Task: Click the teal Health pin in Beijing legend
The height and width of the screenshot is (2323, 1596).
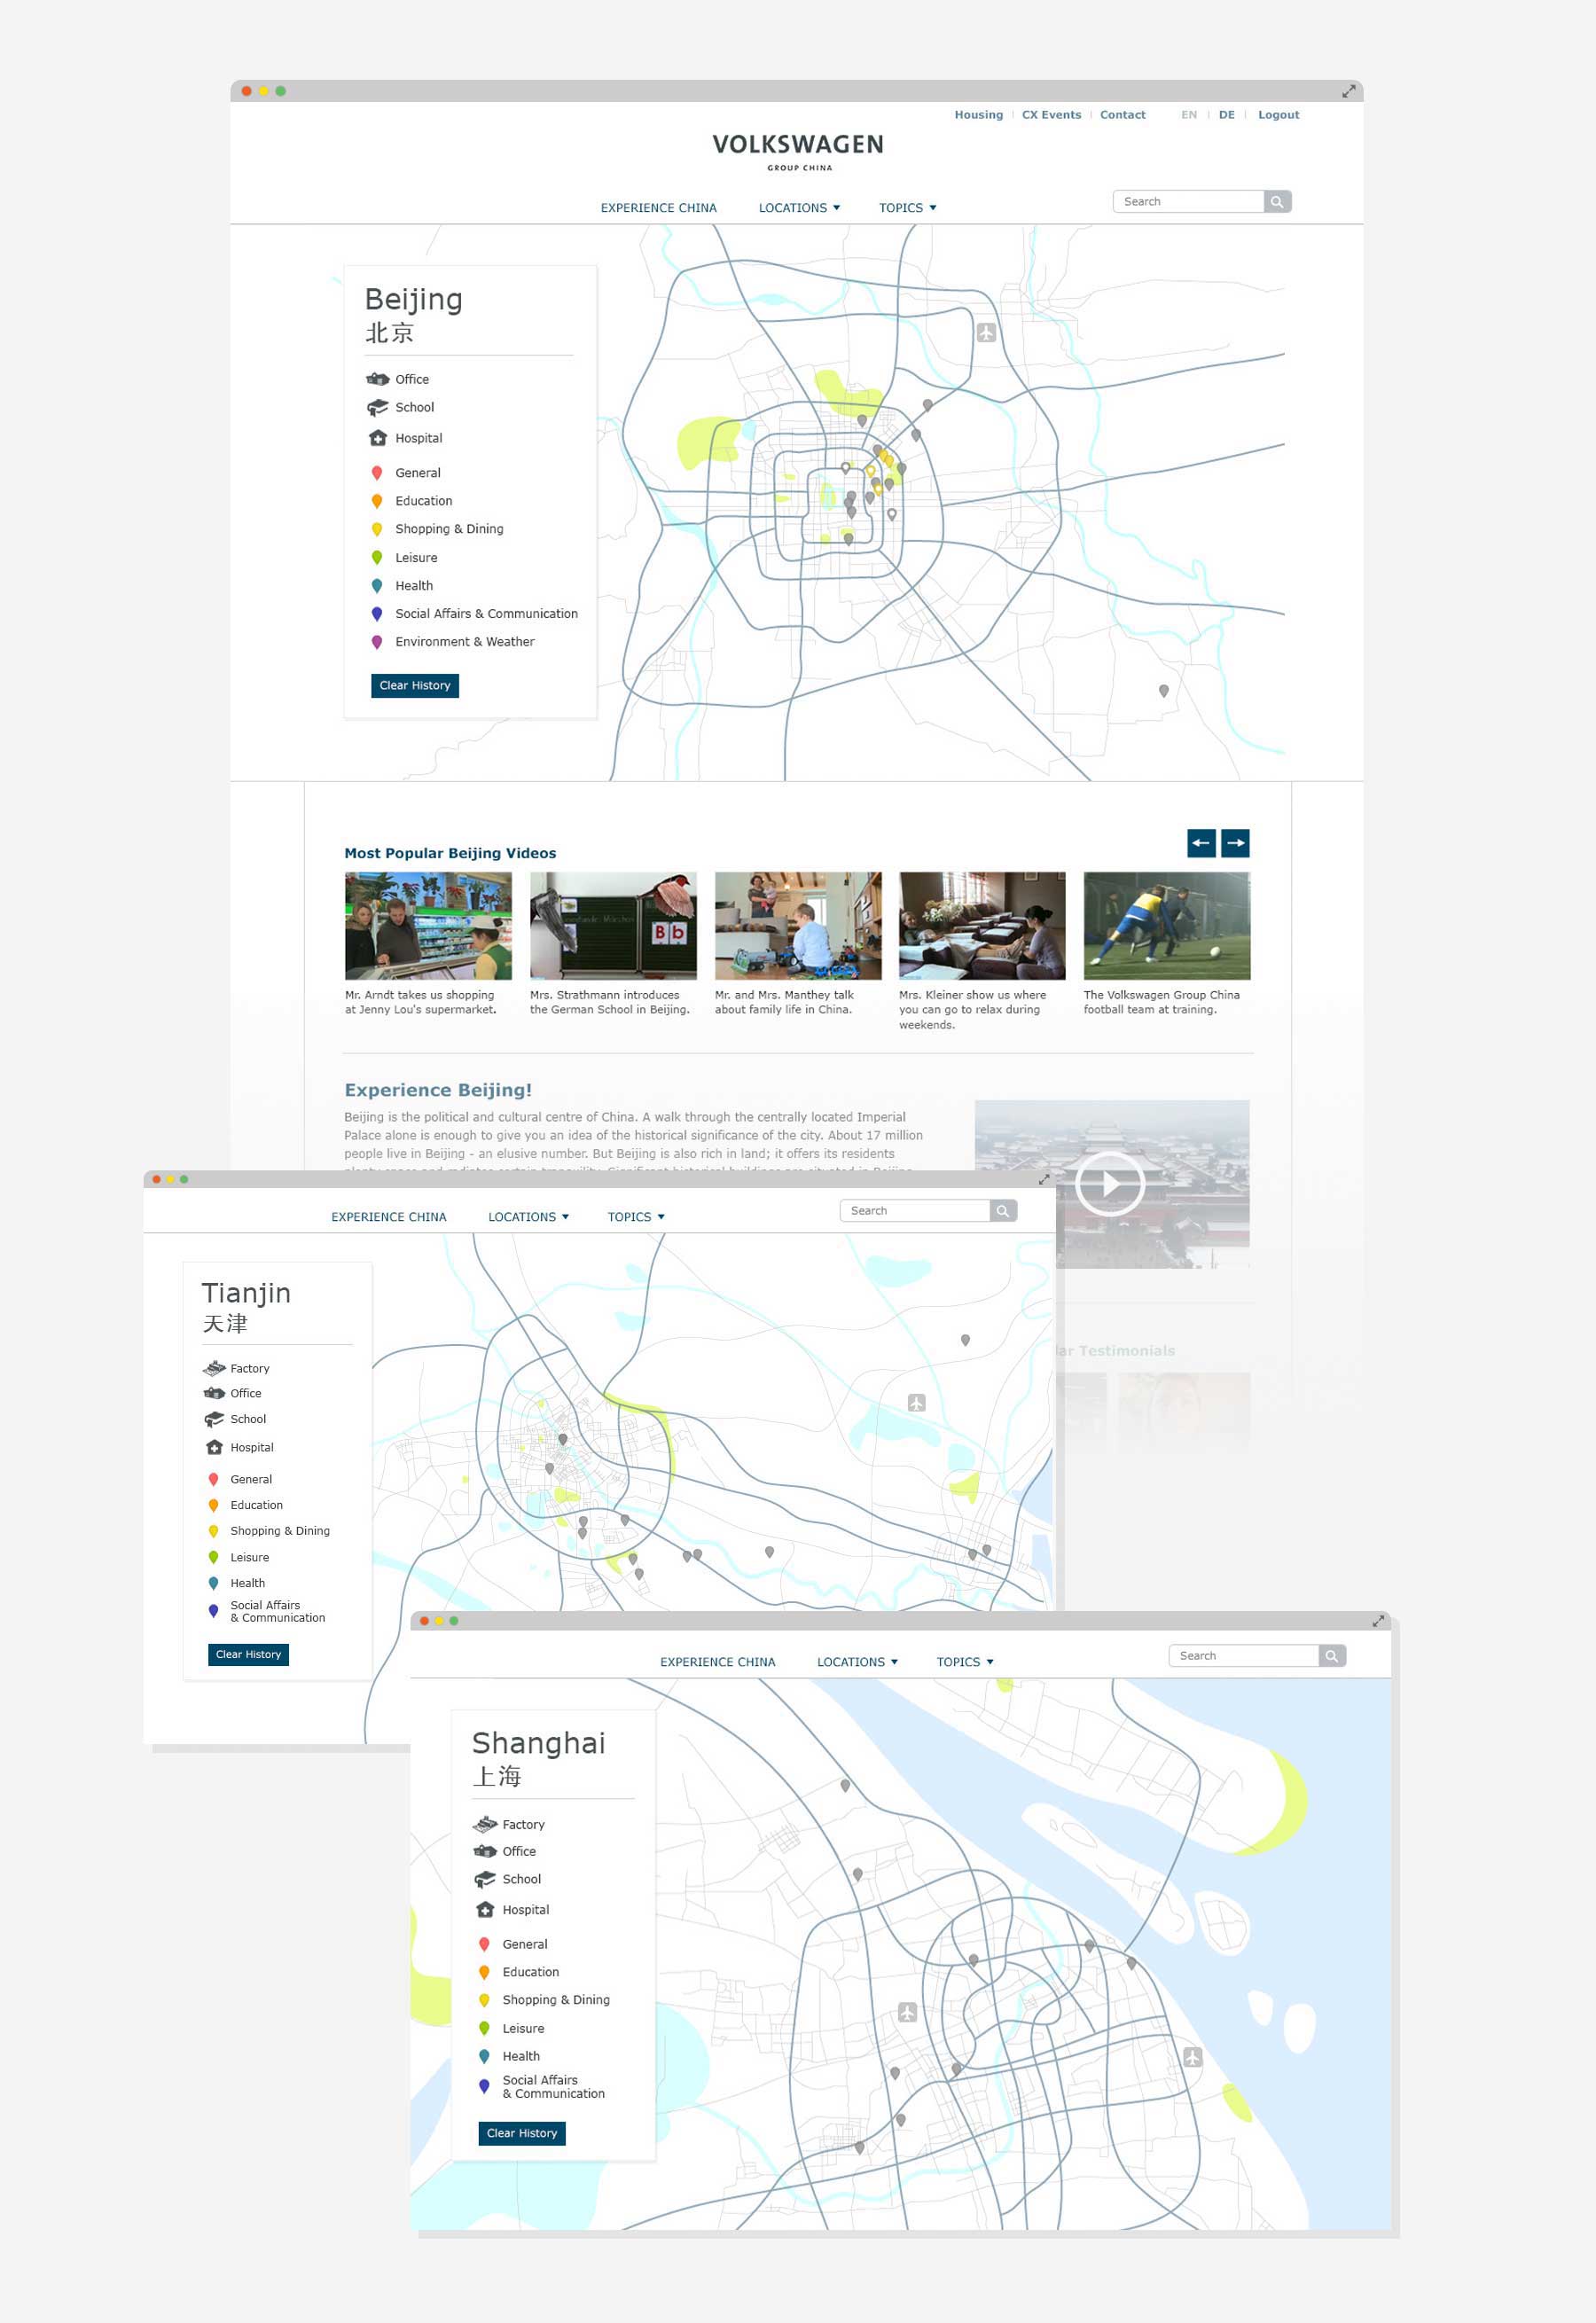Action: coord(377,586)
